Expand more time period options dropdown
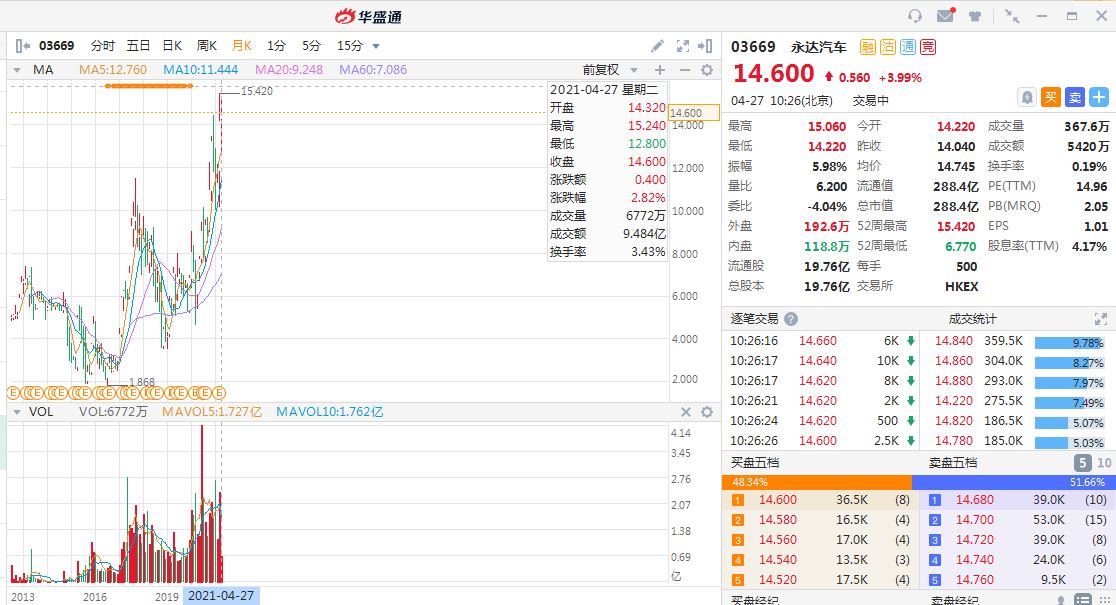1116x605 pixels. click(376, 46)
